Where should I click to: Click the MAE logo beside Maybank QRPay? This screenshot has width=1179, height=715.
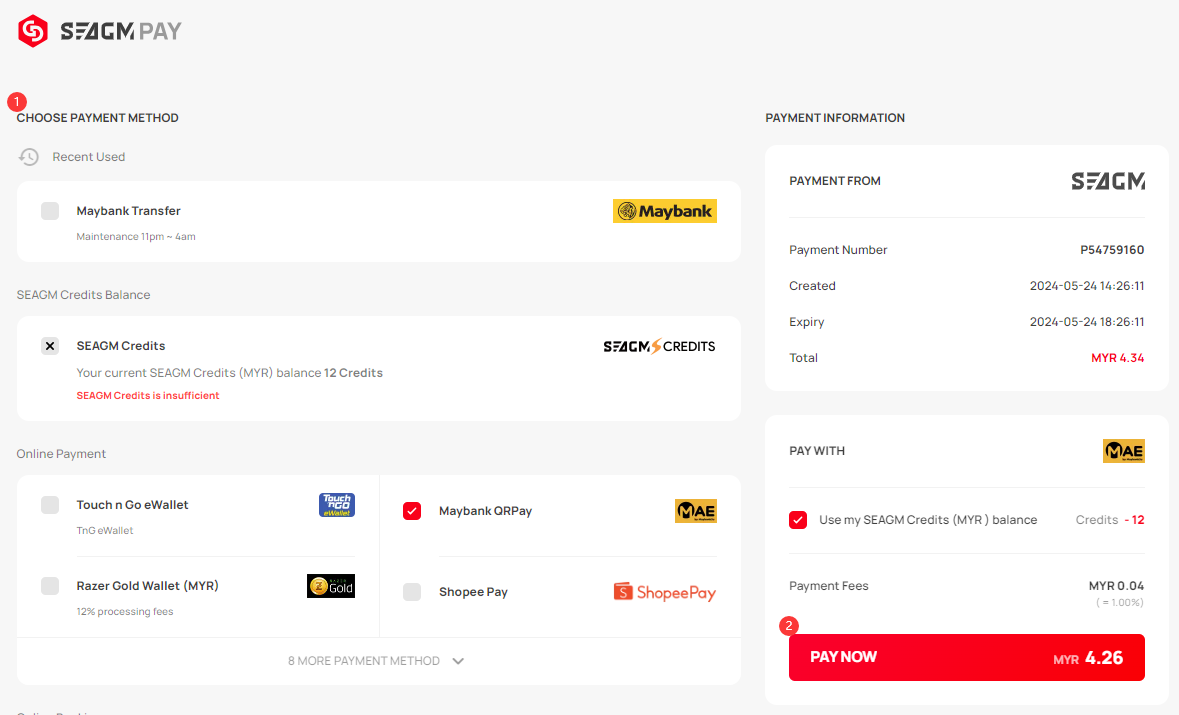click(x=696, y=511)
